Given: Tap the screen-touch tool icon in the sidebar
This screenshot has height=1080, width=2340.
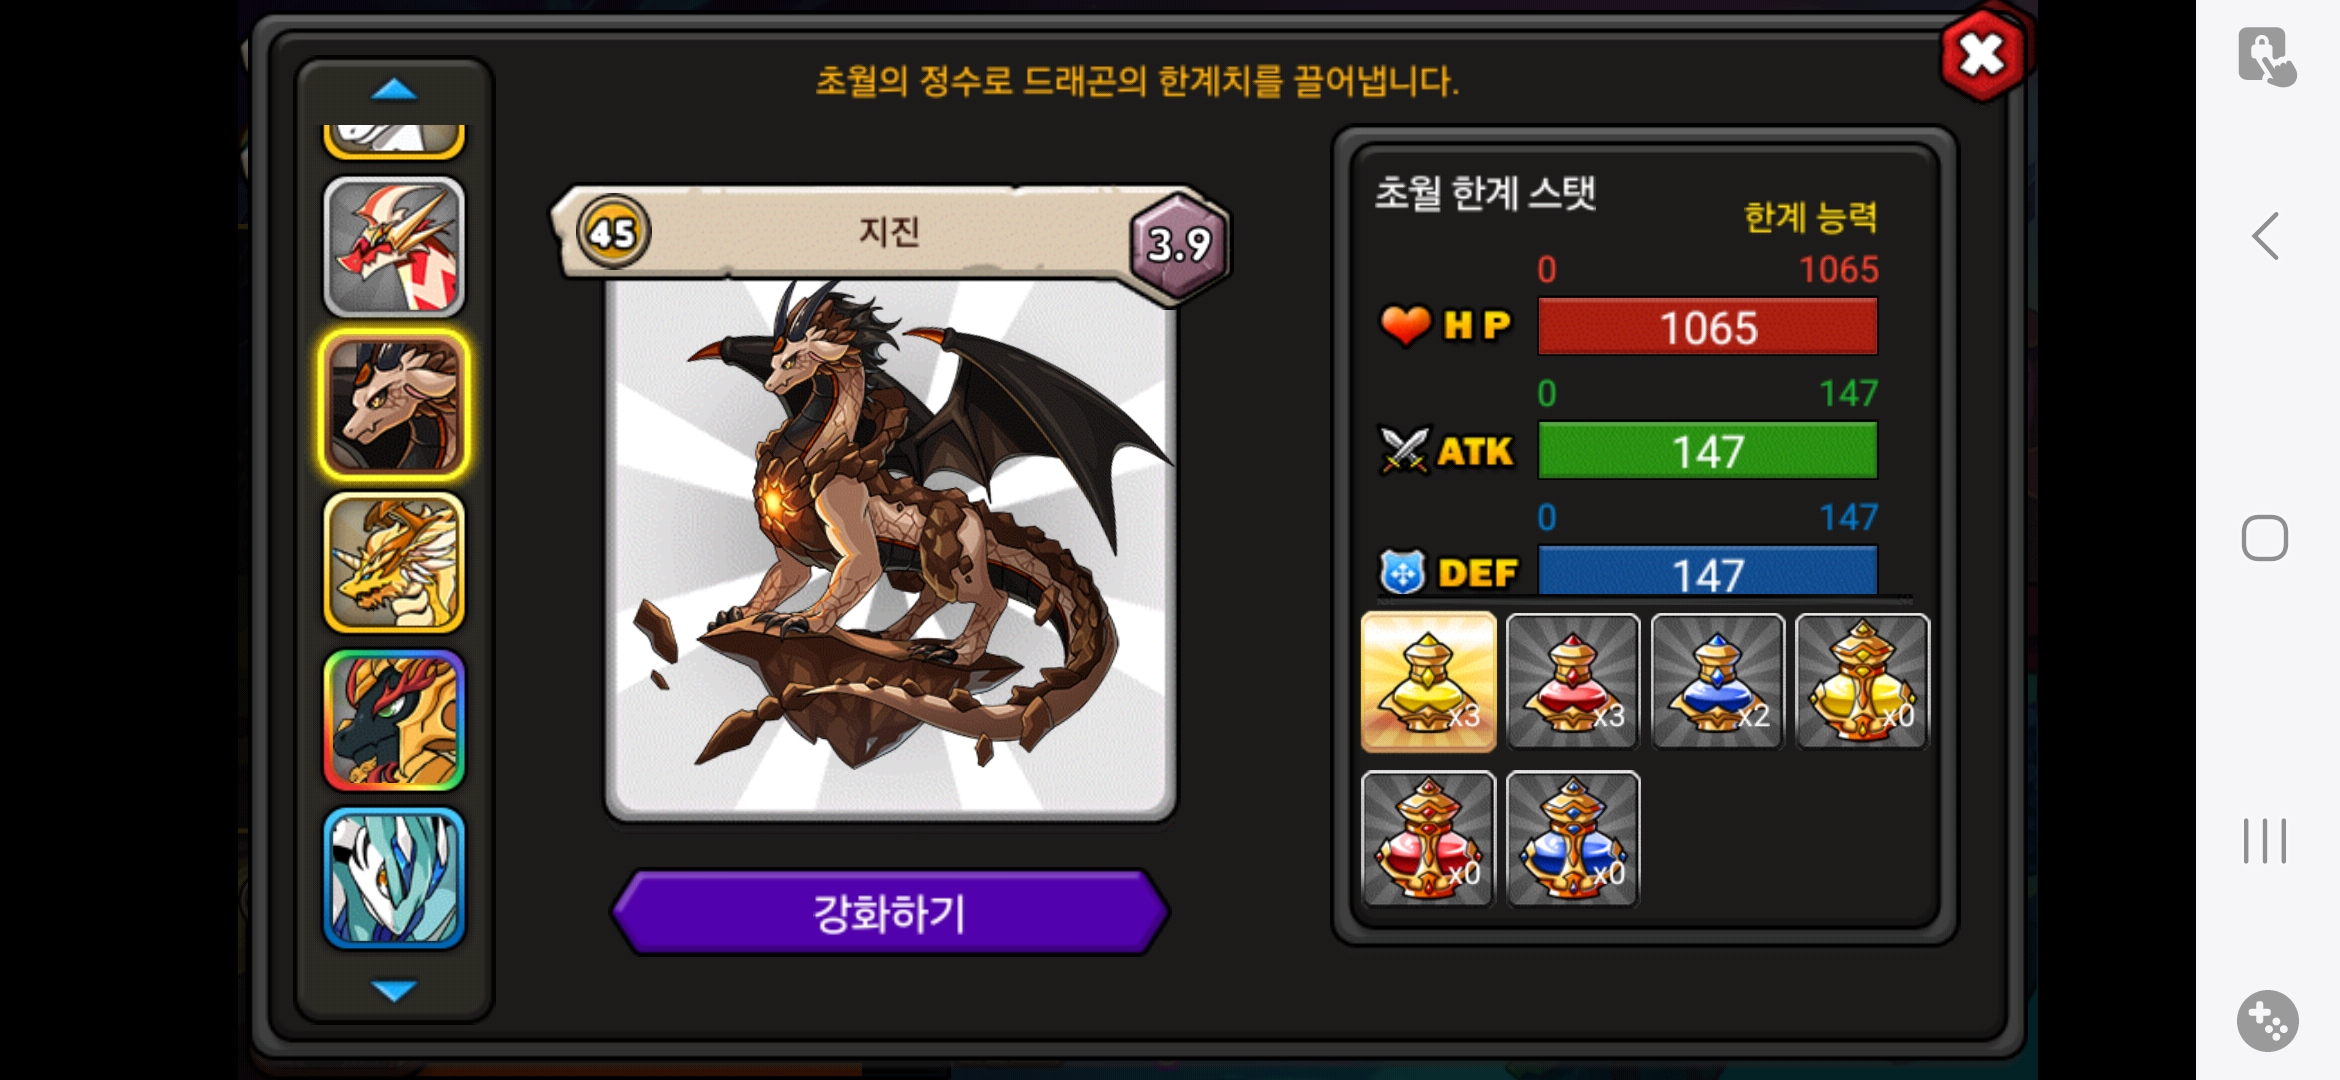Looking at the screenshot, I should [x=2266, y=57].
